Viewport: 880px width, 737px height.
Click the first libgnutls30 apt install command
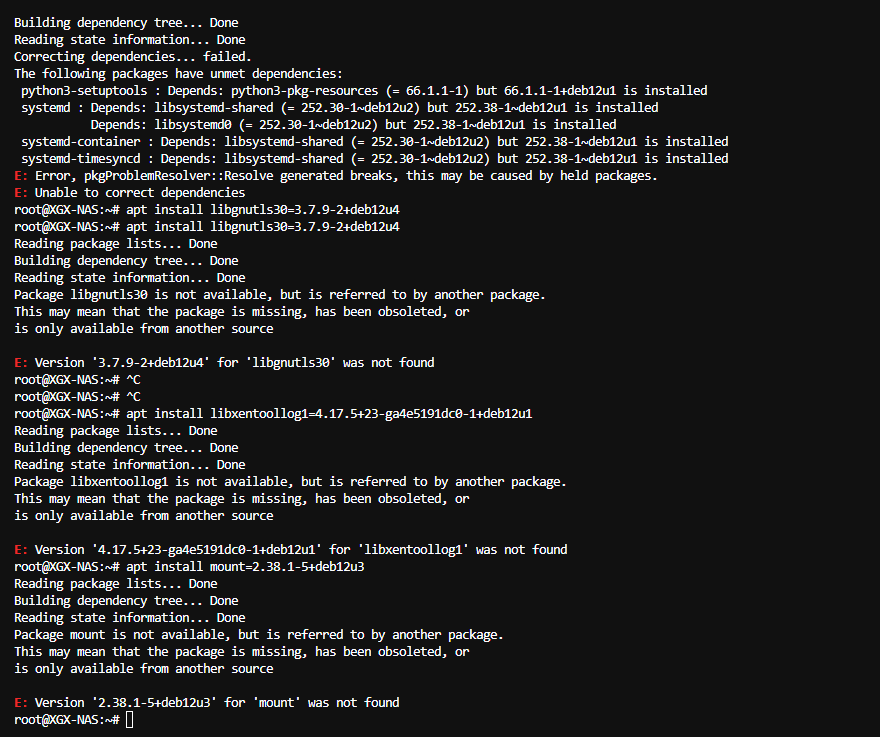click(x=207, y=209)
